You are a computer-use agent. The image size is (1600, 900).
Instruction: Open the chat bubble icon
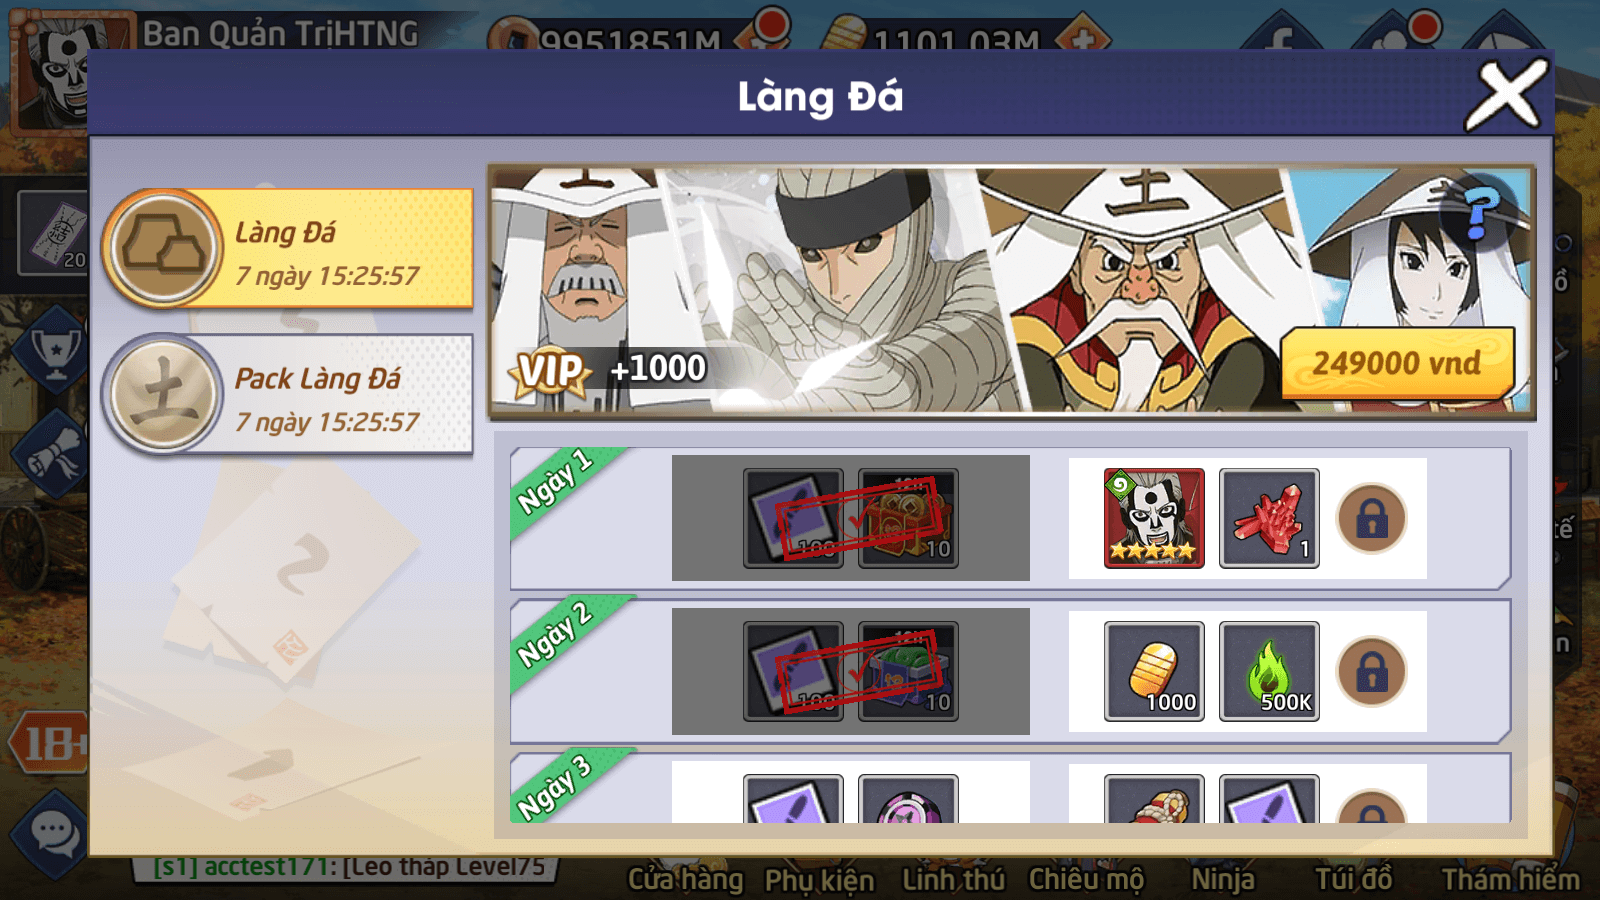click(x=52, y=833)
